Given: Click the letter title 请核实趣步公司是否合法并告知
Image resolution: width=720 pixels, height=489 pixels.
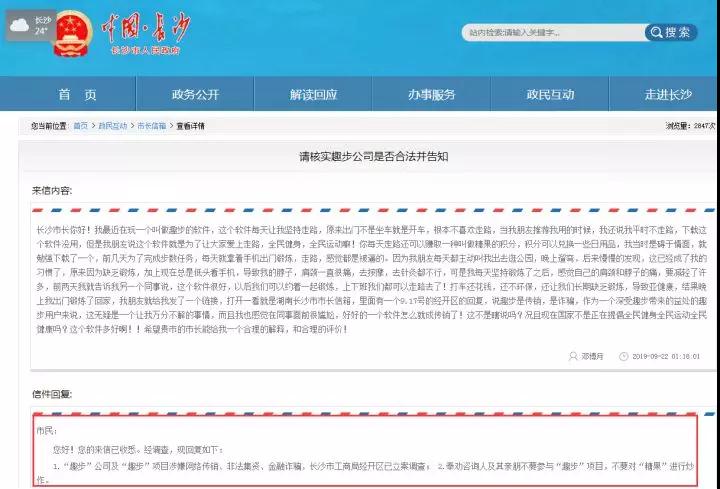Looking at the screenshot, I should 373,157.
